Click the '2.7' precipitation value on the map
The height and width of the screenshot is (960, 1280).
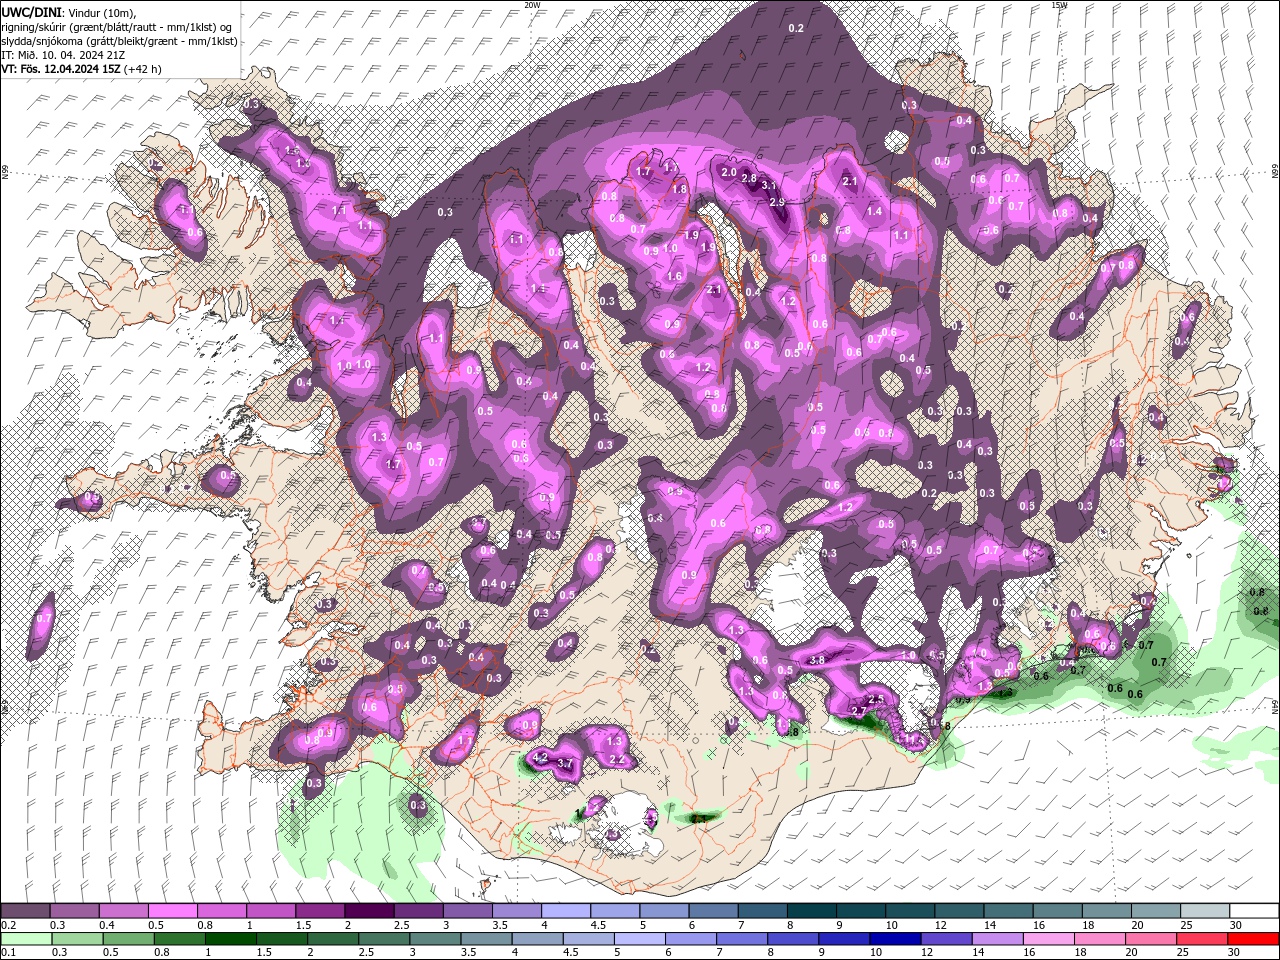click(858, 711)
